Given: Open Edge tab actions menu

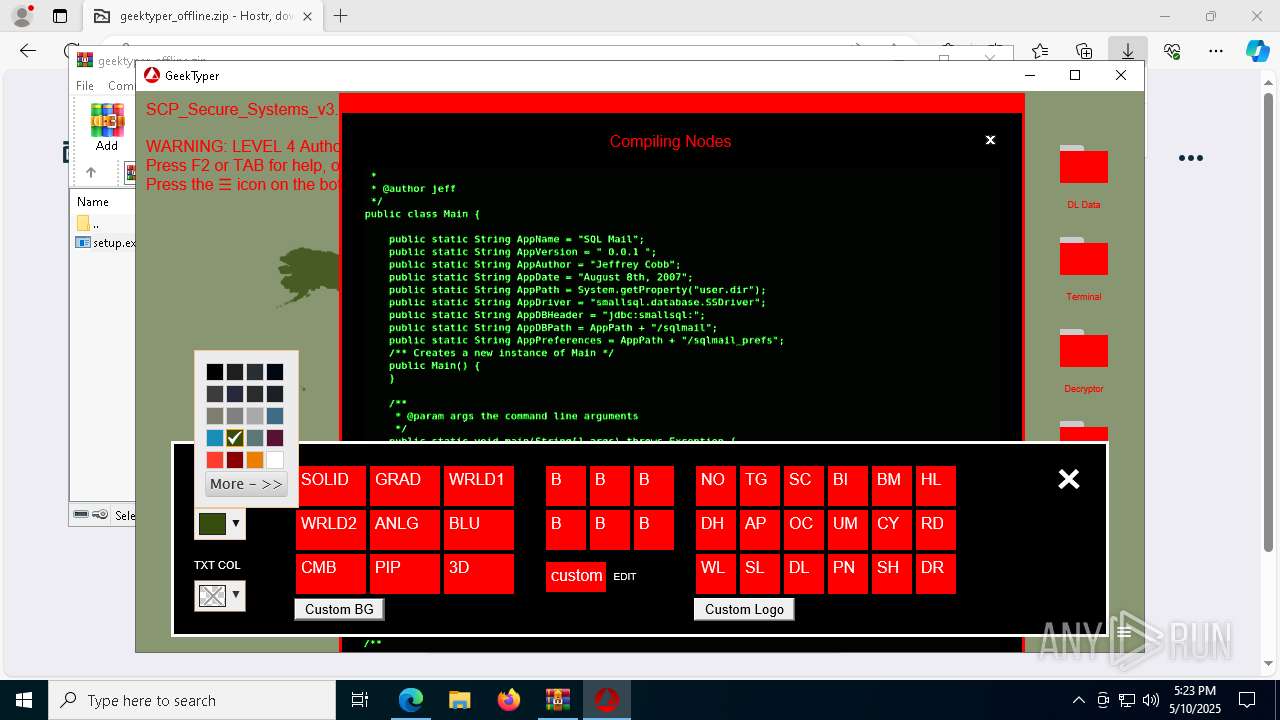Looking at the screenshot, I should coord(60,16).
